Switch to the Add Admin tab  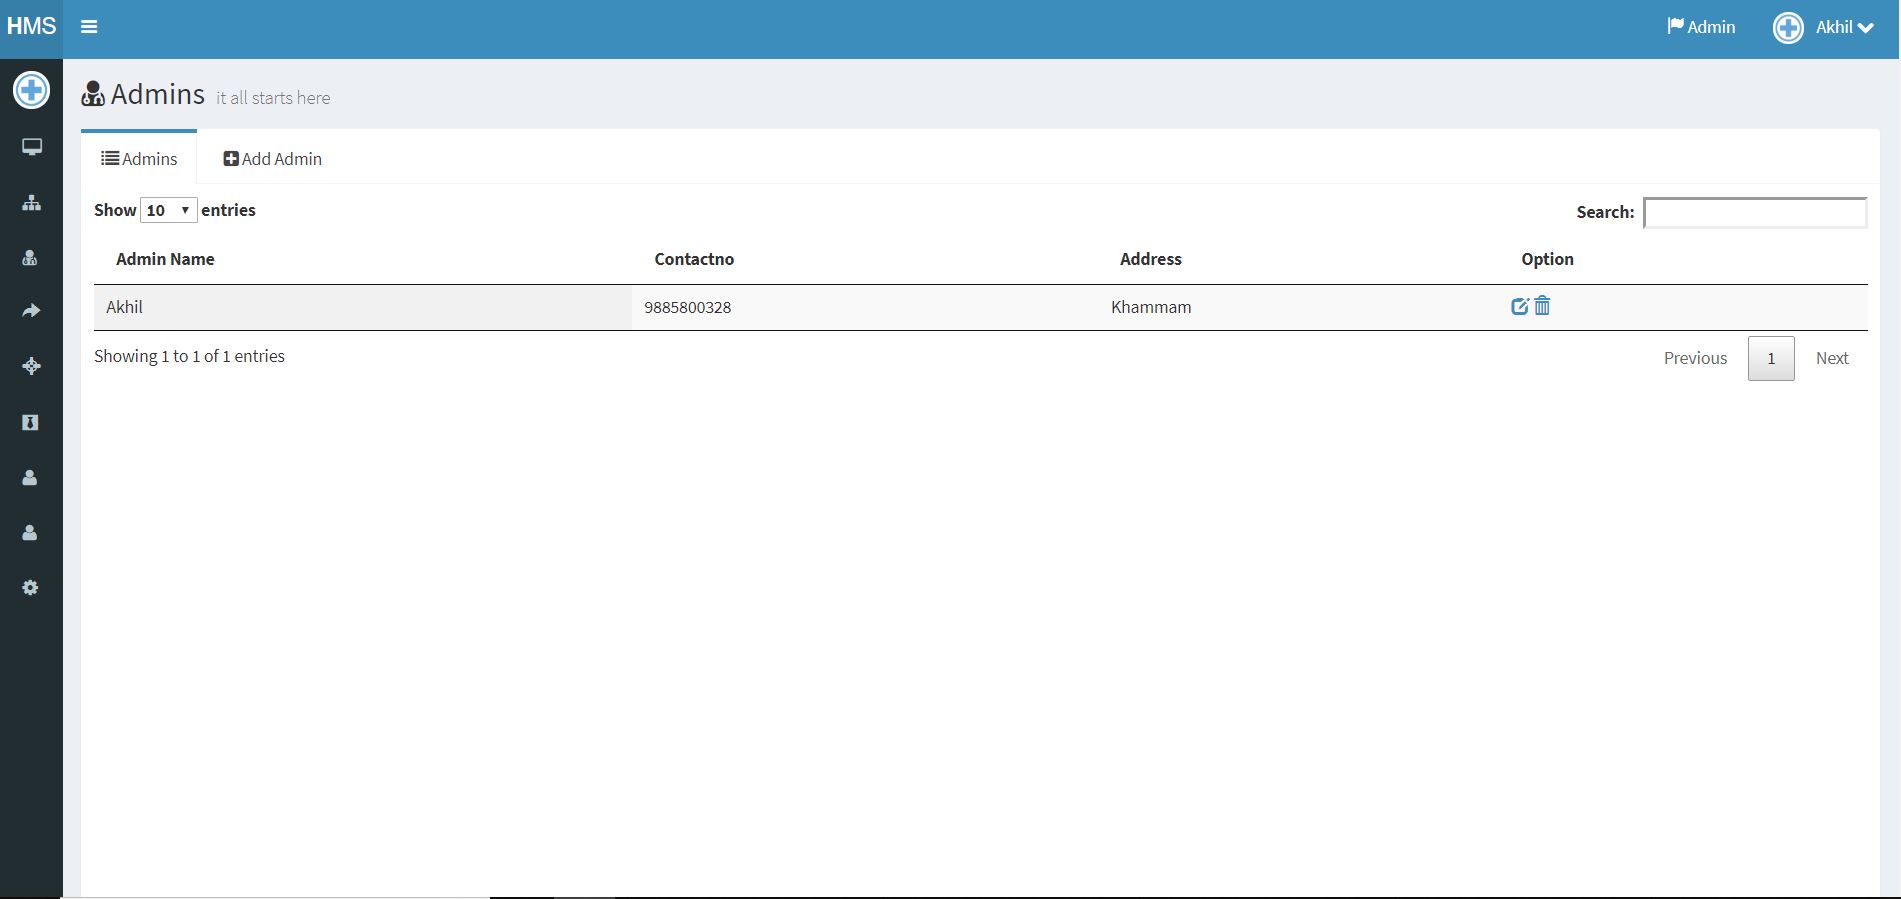pos(272,159)
